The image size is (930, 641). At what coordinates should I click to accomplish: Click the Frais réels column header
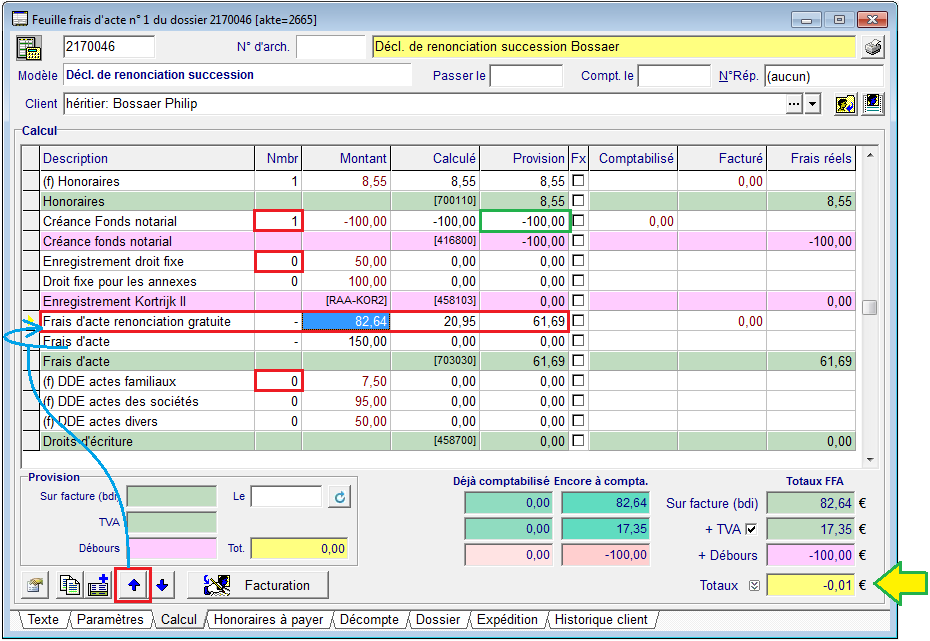pyautogui.click(x=811, y=158)
